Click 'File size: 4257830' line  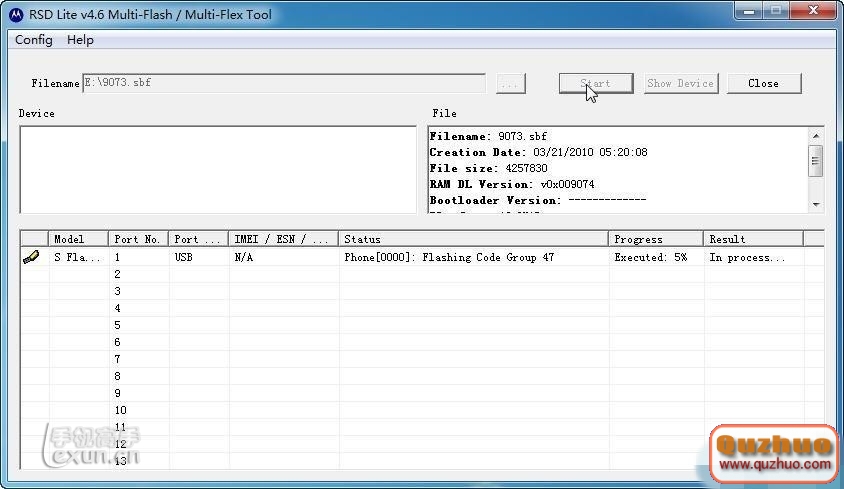488,168
